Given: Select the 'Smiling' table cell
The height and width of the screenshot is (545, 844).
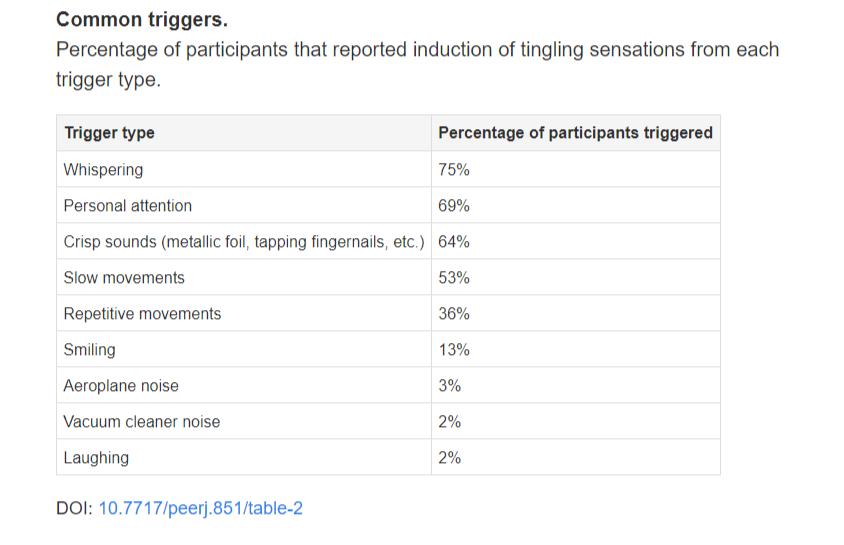Looking at the screenshot, I should (x=89, y=350).
